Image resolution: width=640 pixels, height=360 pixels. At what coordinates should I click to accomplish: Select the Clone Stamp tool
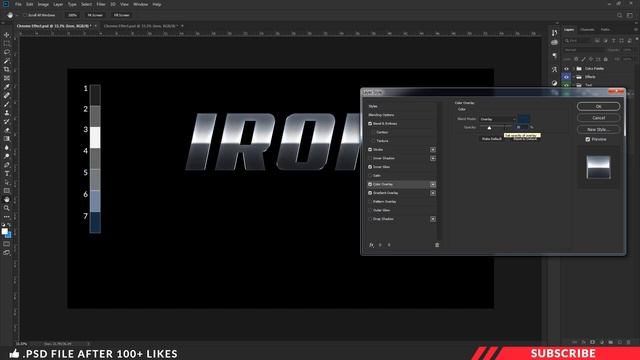pos(7,113)
